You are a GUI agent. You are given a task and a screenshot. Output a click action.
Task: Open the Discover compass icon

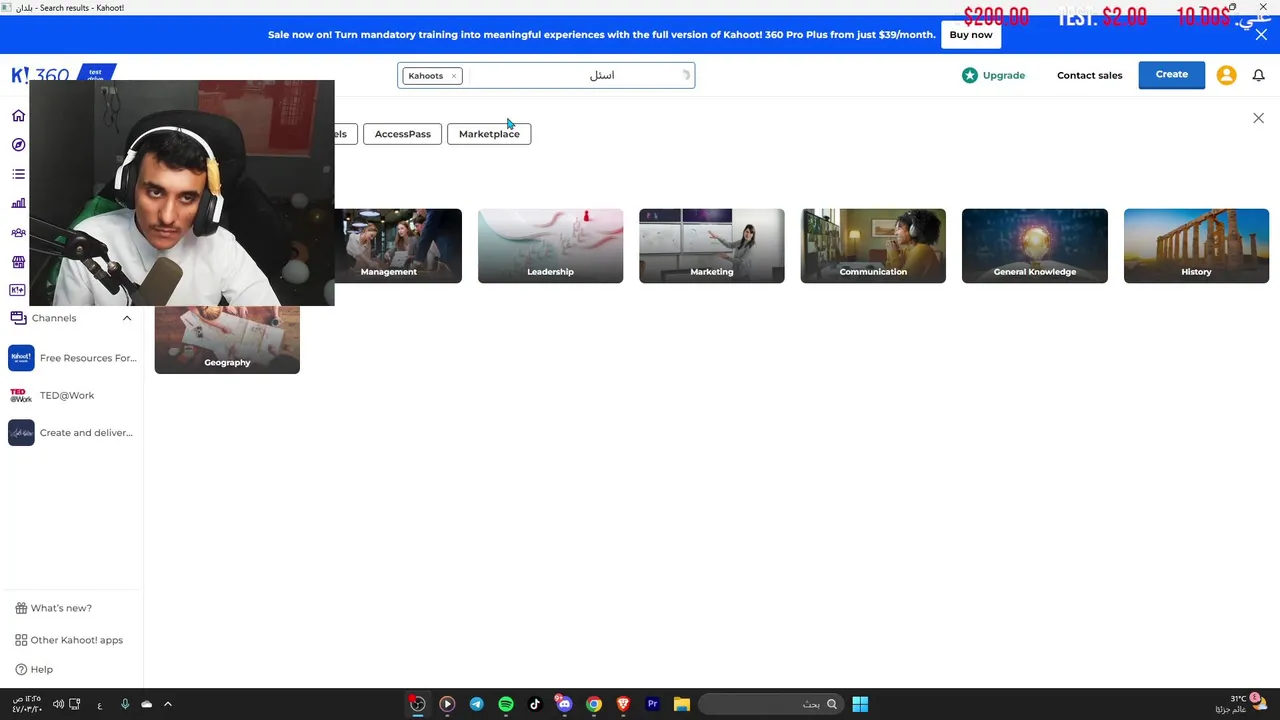click(x=18, y=145)
